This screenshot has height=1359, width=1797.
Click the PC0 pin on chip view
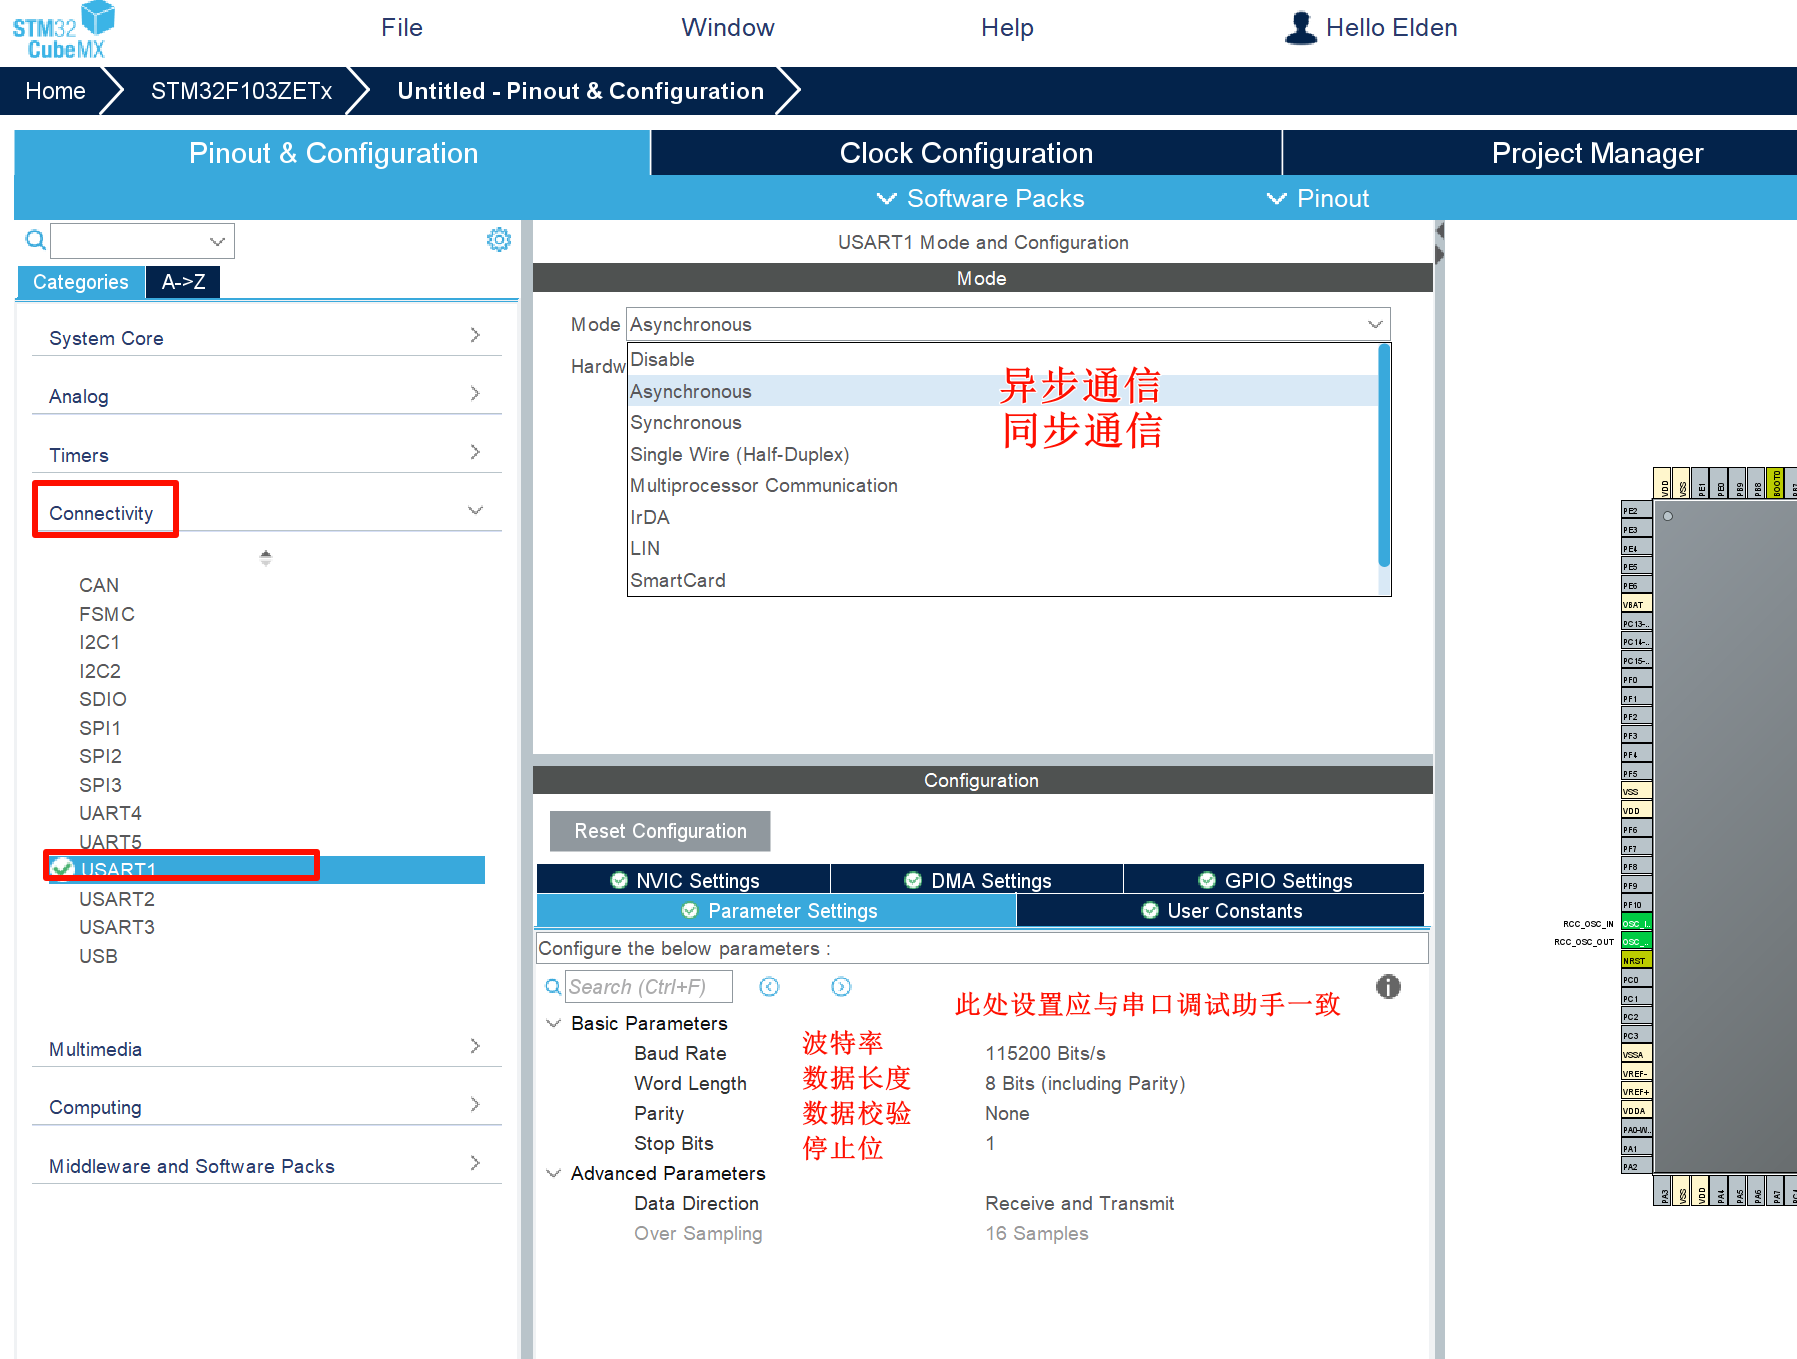pos(1636,980)
